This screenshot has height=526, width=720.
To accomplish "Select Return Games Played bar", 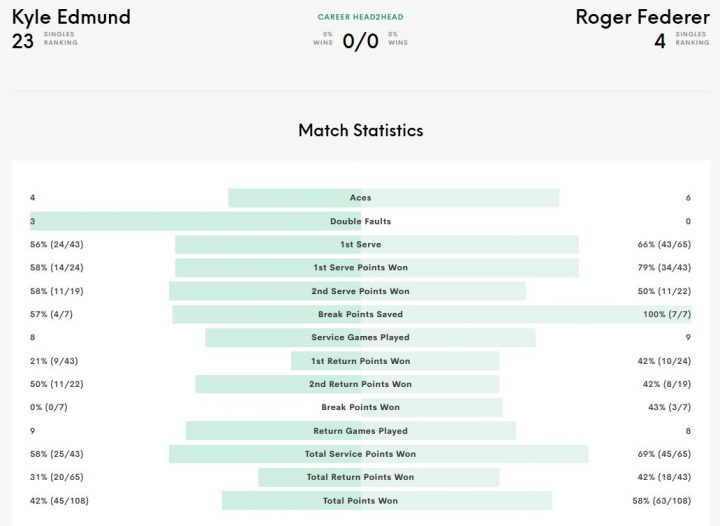I will tap(351, 431).
